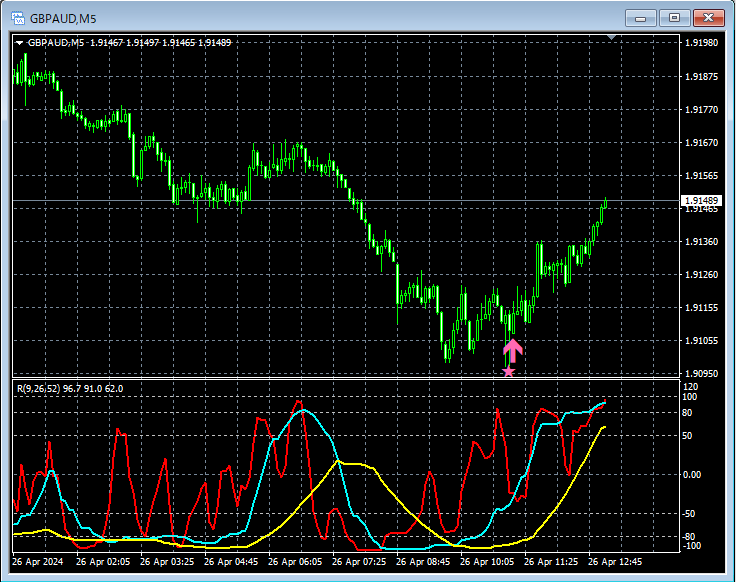
Task: Click time label 26 Apr 02:05
Action: [103, 562]
